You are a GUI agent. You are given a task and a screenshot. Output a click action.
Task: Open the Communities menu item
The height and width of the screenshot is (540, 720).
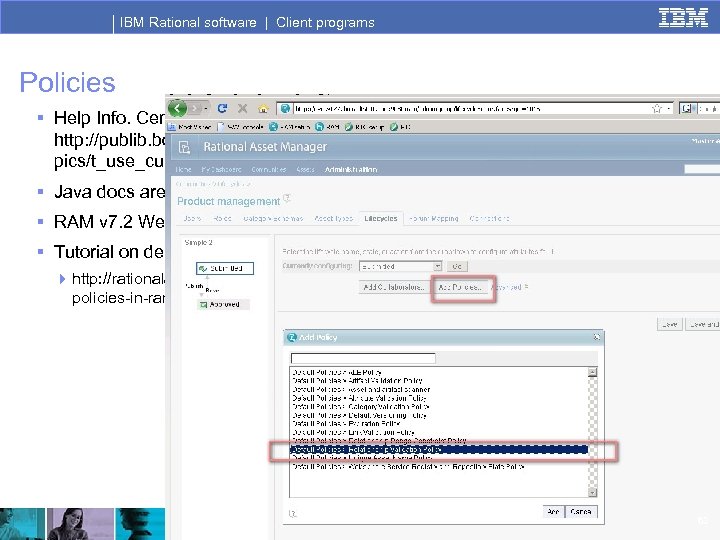tap(269, 169)
